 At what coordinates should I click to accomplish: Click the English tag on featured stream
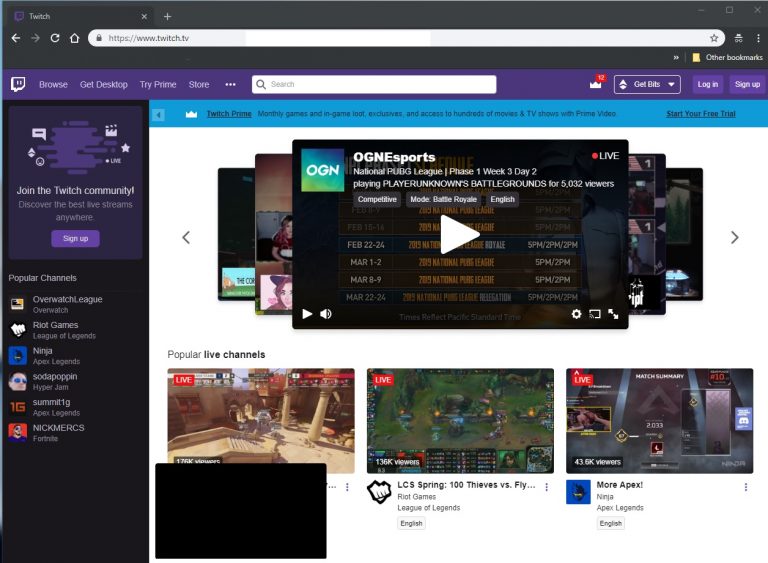[503, 199]
